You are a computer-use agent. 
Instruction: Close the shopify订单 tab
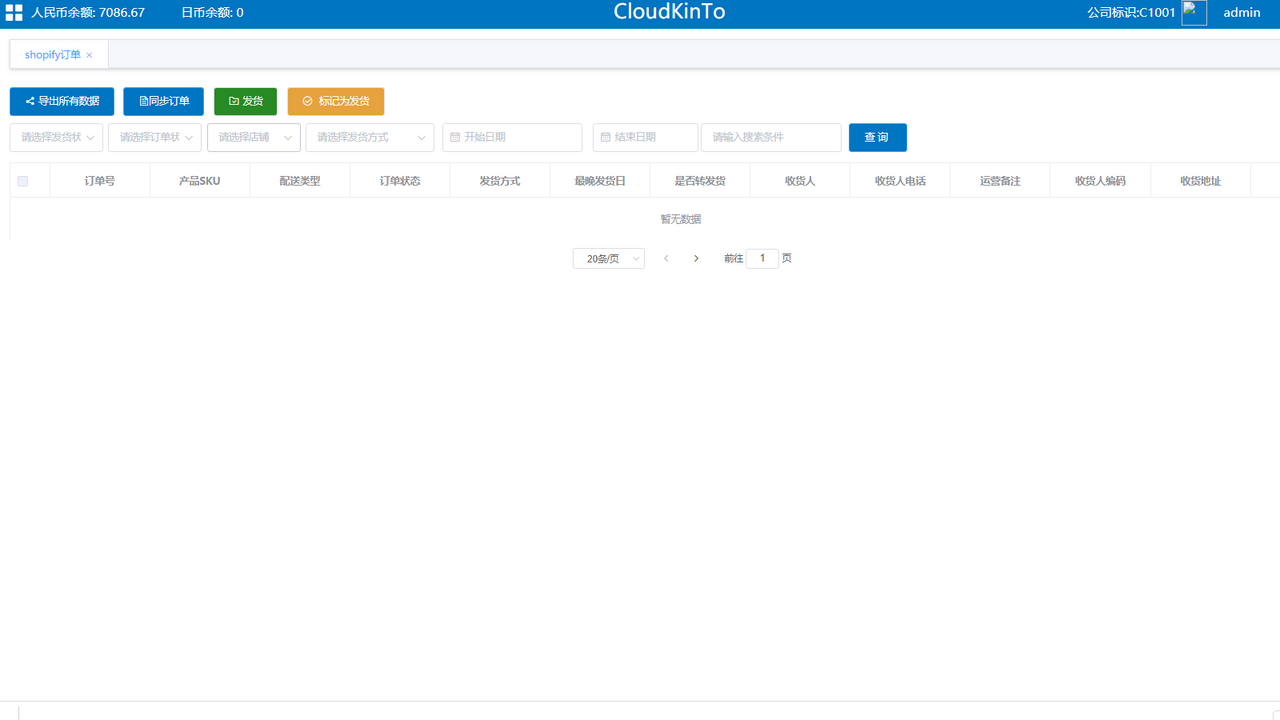pos(89,55)
